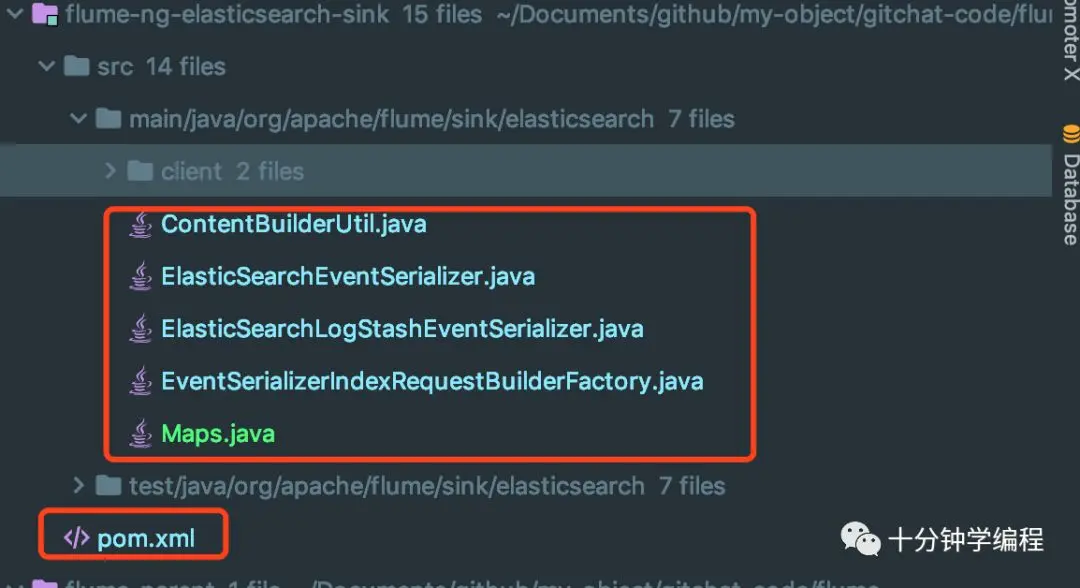Collapse the src folder
1080x588 pixels.
click(x=45, y=67)
